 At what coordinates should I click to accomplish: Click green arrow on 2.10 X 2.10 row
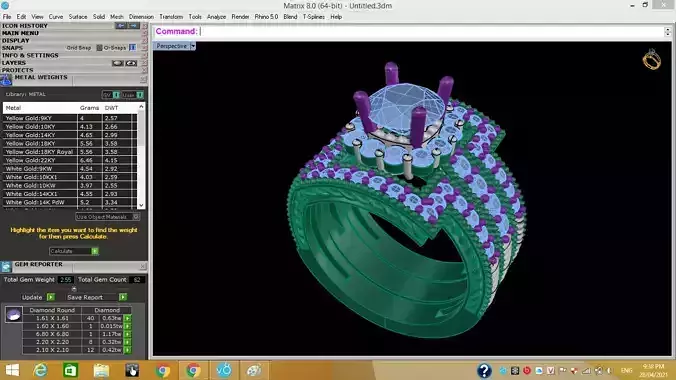click(127, 350)
